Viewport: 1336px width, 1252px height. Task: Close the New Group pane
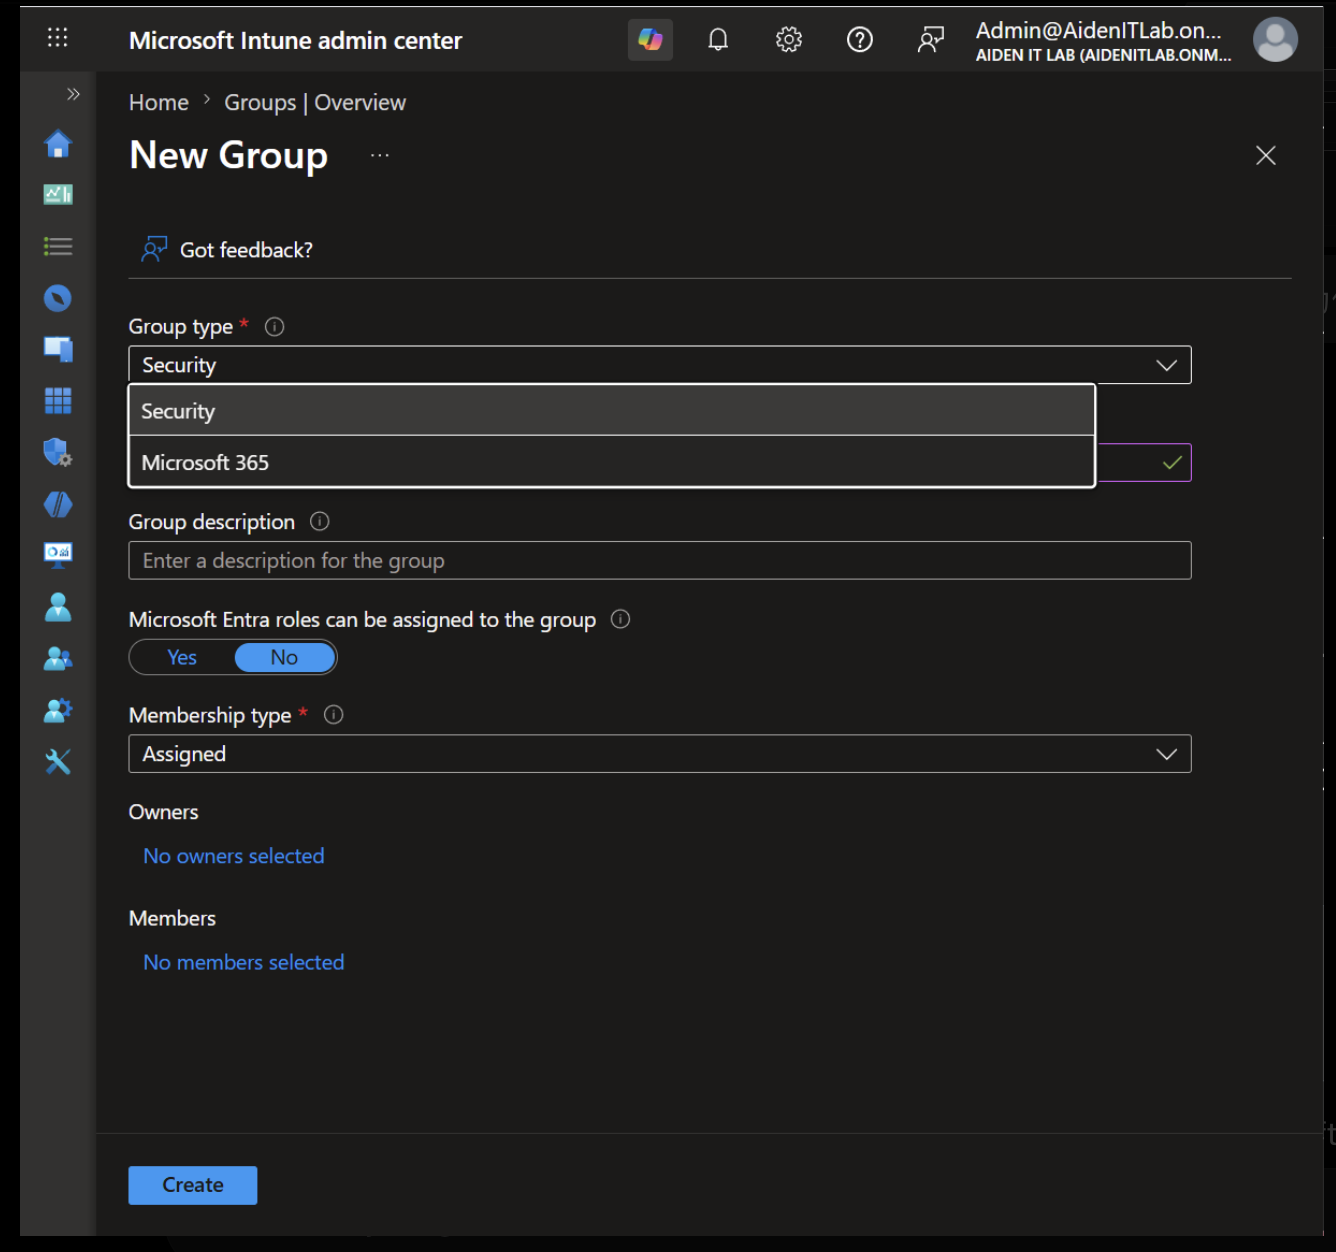pos(1266,155)
